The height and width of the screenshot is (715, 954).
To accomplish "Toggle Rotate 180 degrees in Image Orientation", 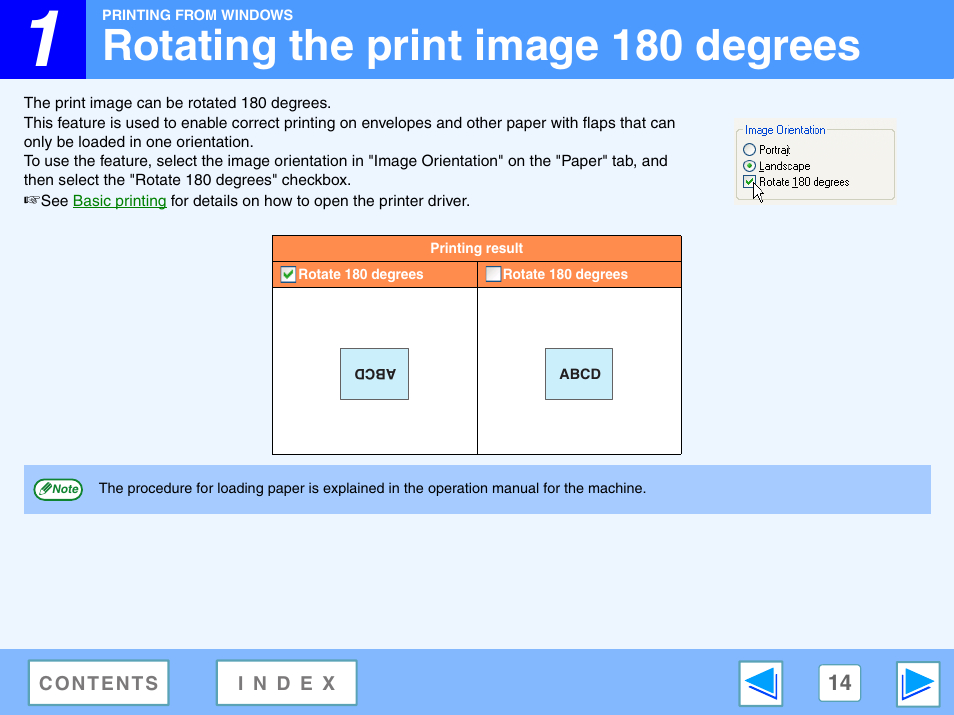I will point(749,182).
